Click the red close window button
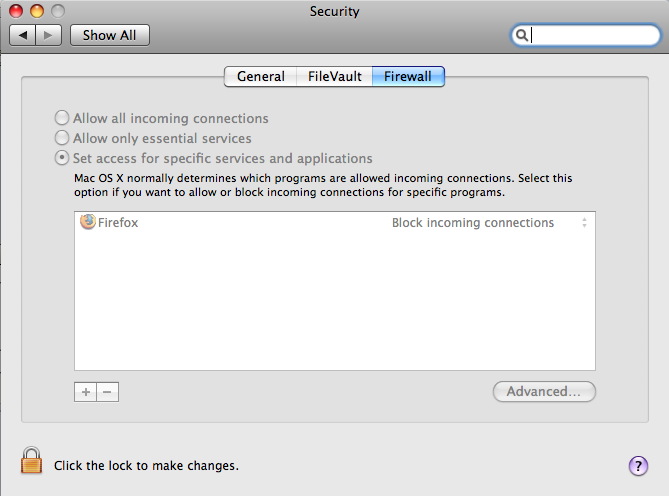The height and width of the screenshot is (496, 669). pos(16,11)
